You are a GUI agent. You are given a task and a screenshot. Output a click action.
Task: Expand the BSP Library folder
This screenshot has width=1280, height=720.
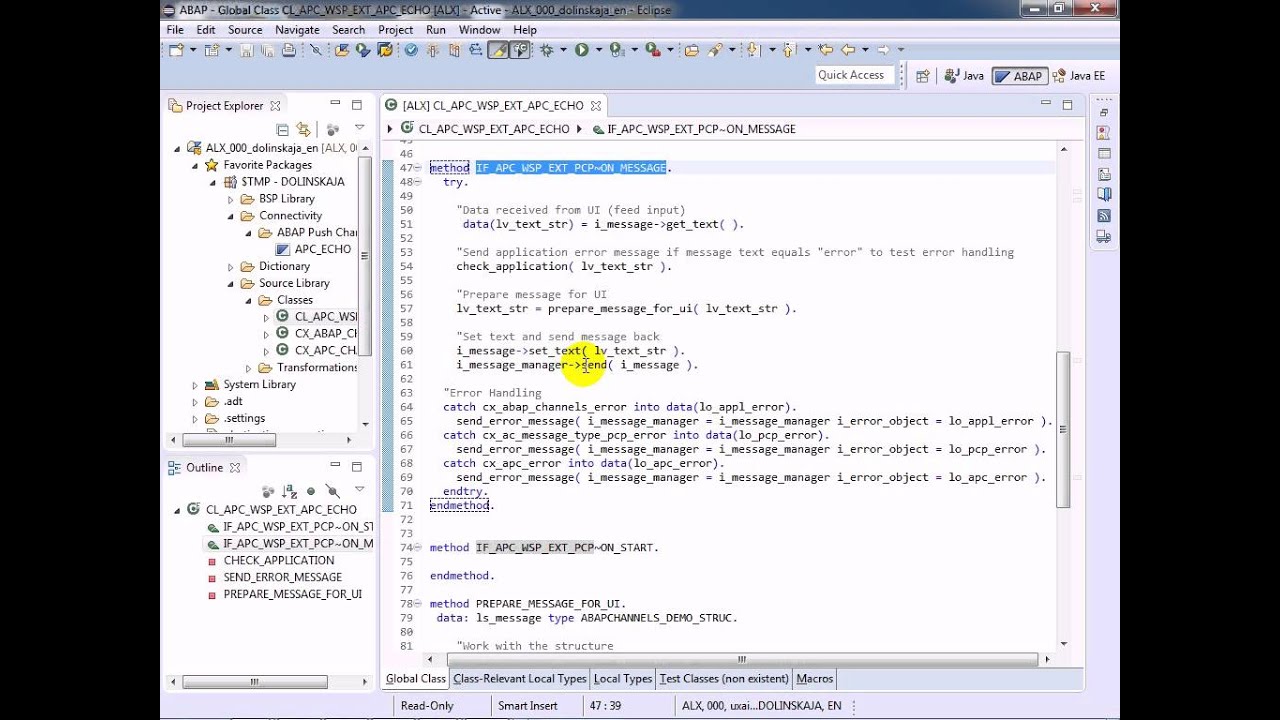click(230, 199)
